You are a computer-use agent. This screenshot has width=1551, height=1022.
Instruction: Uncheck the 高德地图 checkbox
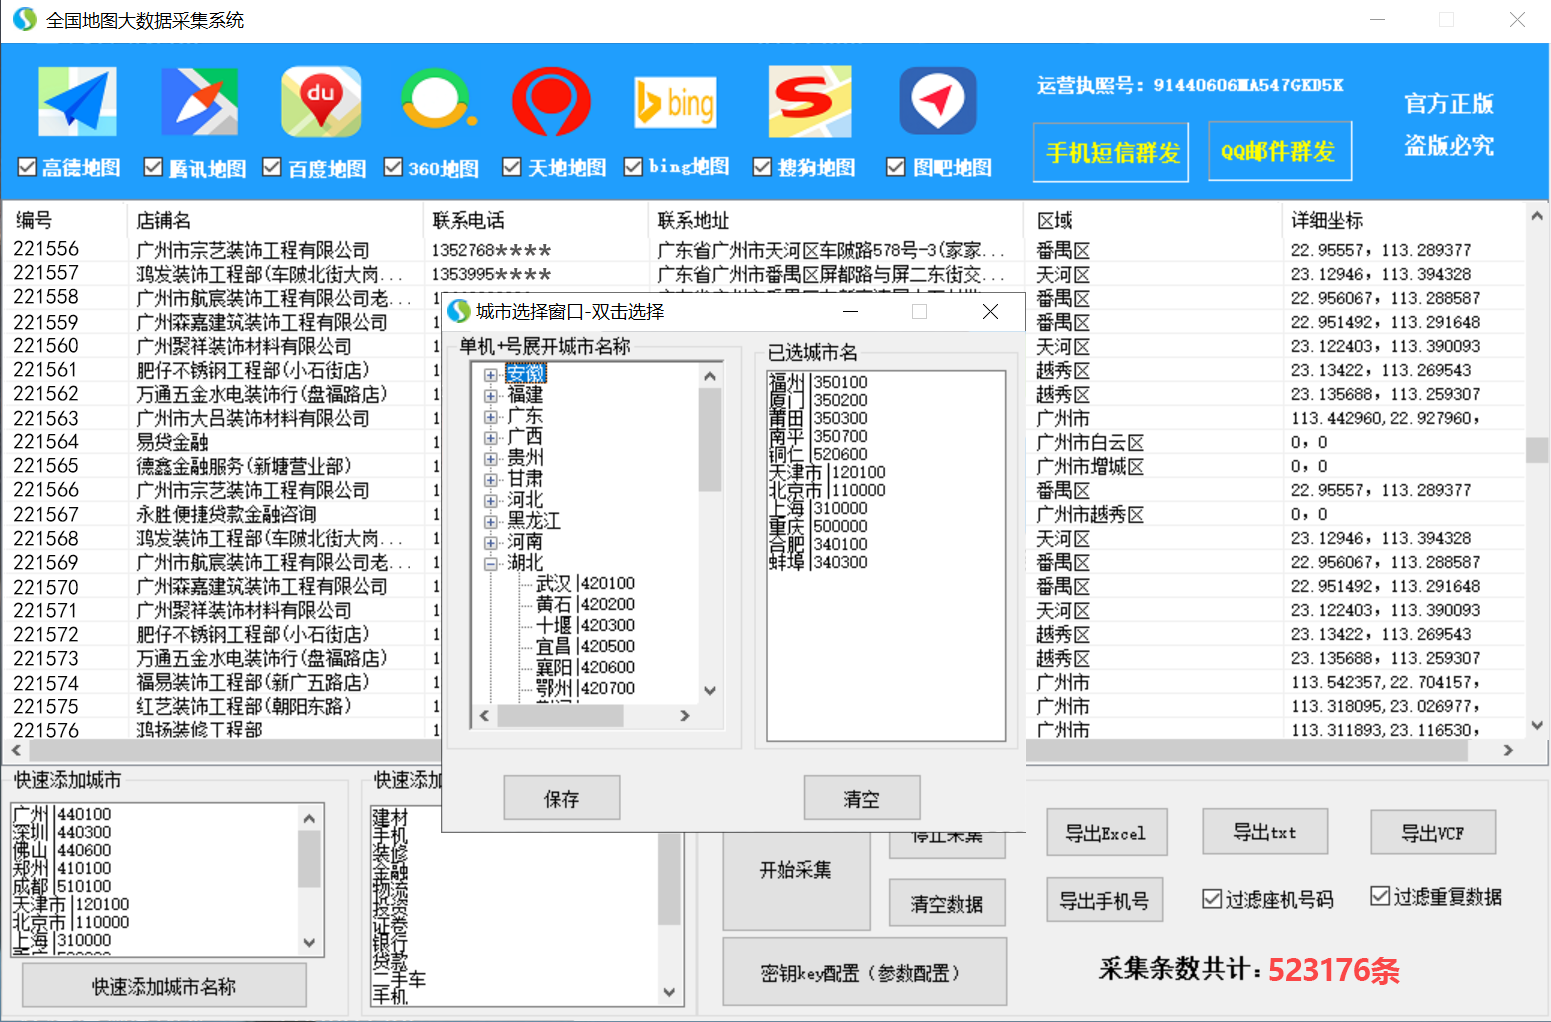click(27, 167)
